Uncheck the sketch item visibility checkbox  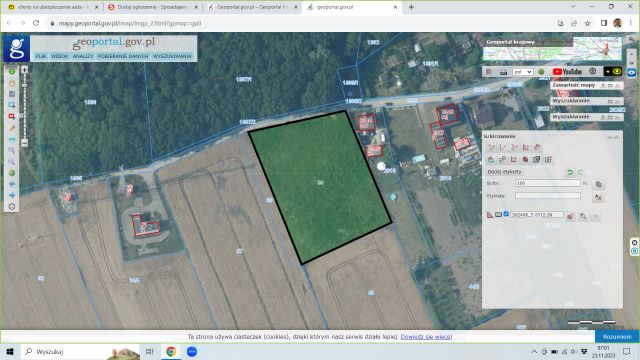pyautogui.click(x=506, y=214)
